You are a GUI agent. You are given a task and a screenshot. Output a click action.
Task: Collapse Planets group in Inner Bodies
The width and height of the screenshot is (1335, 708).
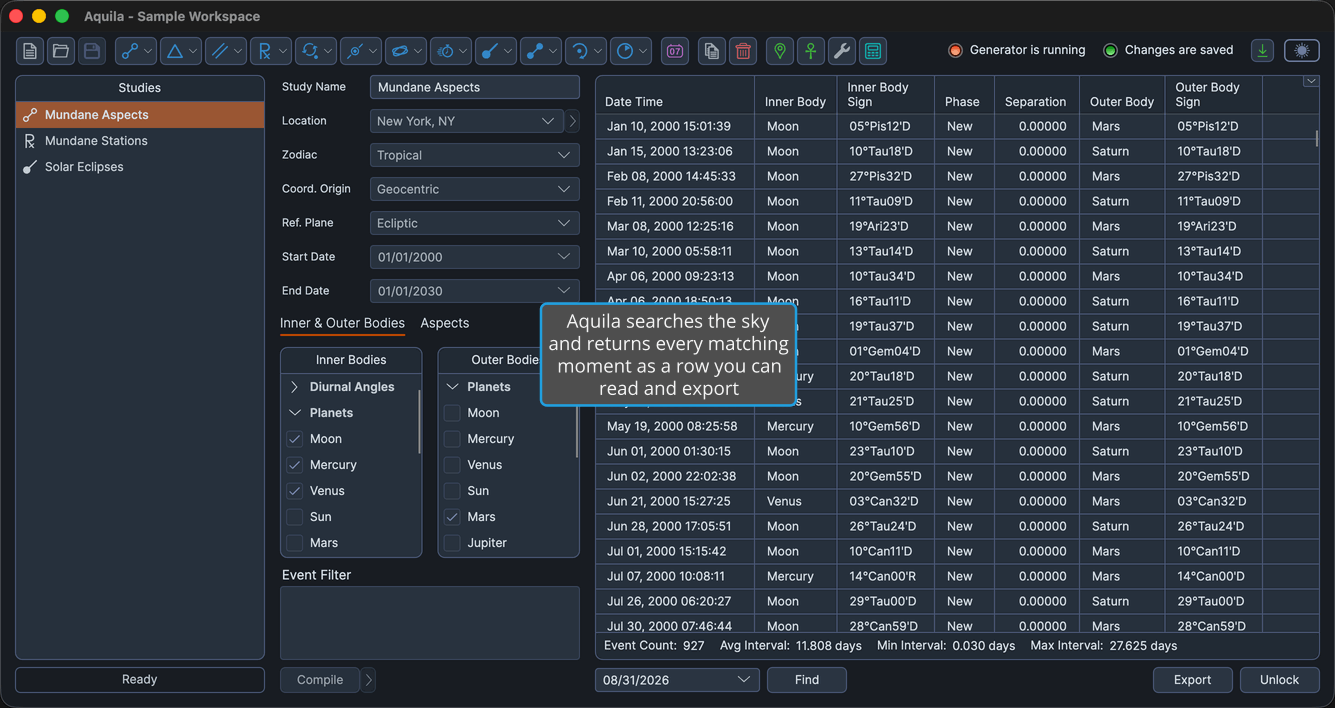[x=294, y=413]
